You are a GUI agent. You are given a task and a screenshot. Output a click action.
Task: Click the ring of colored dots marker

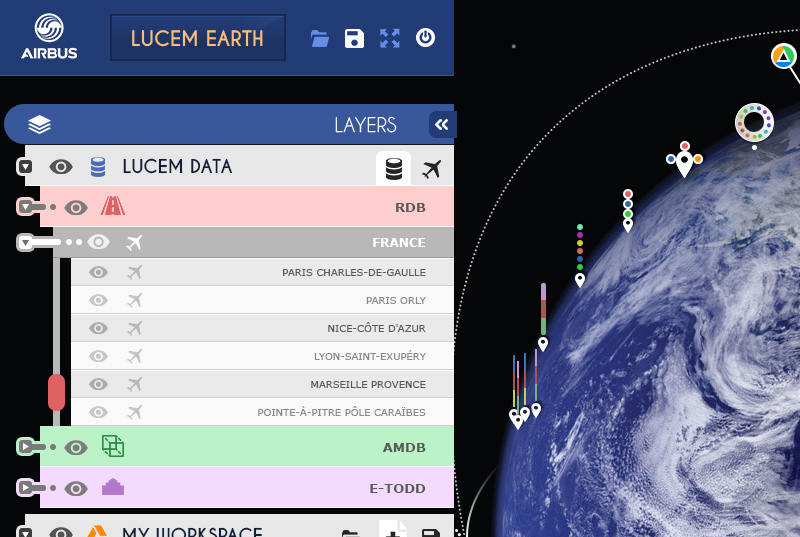754,123
